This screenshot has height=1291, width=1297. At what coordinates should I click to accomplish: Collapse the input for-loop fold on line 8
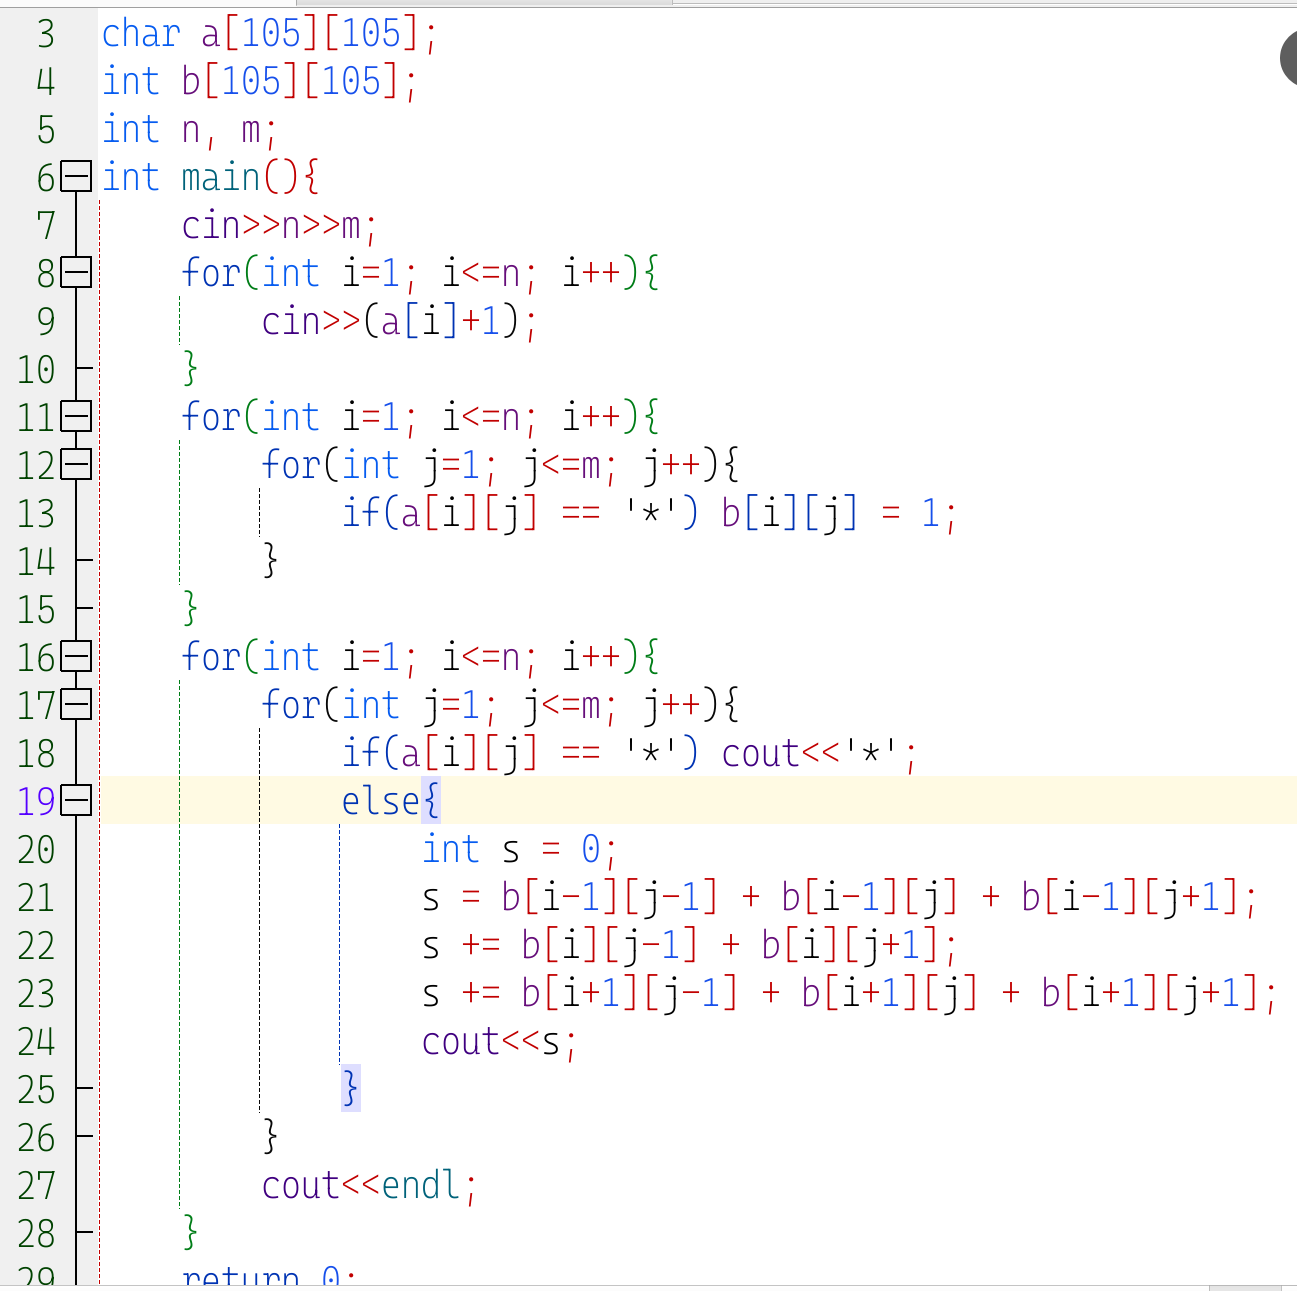76,273
